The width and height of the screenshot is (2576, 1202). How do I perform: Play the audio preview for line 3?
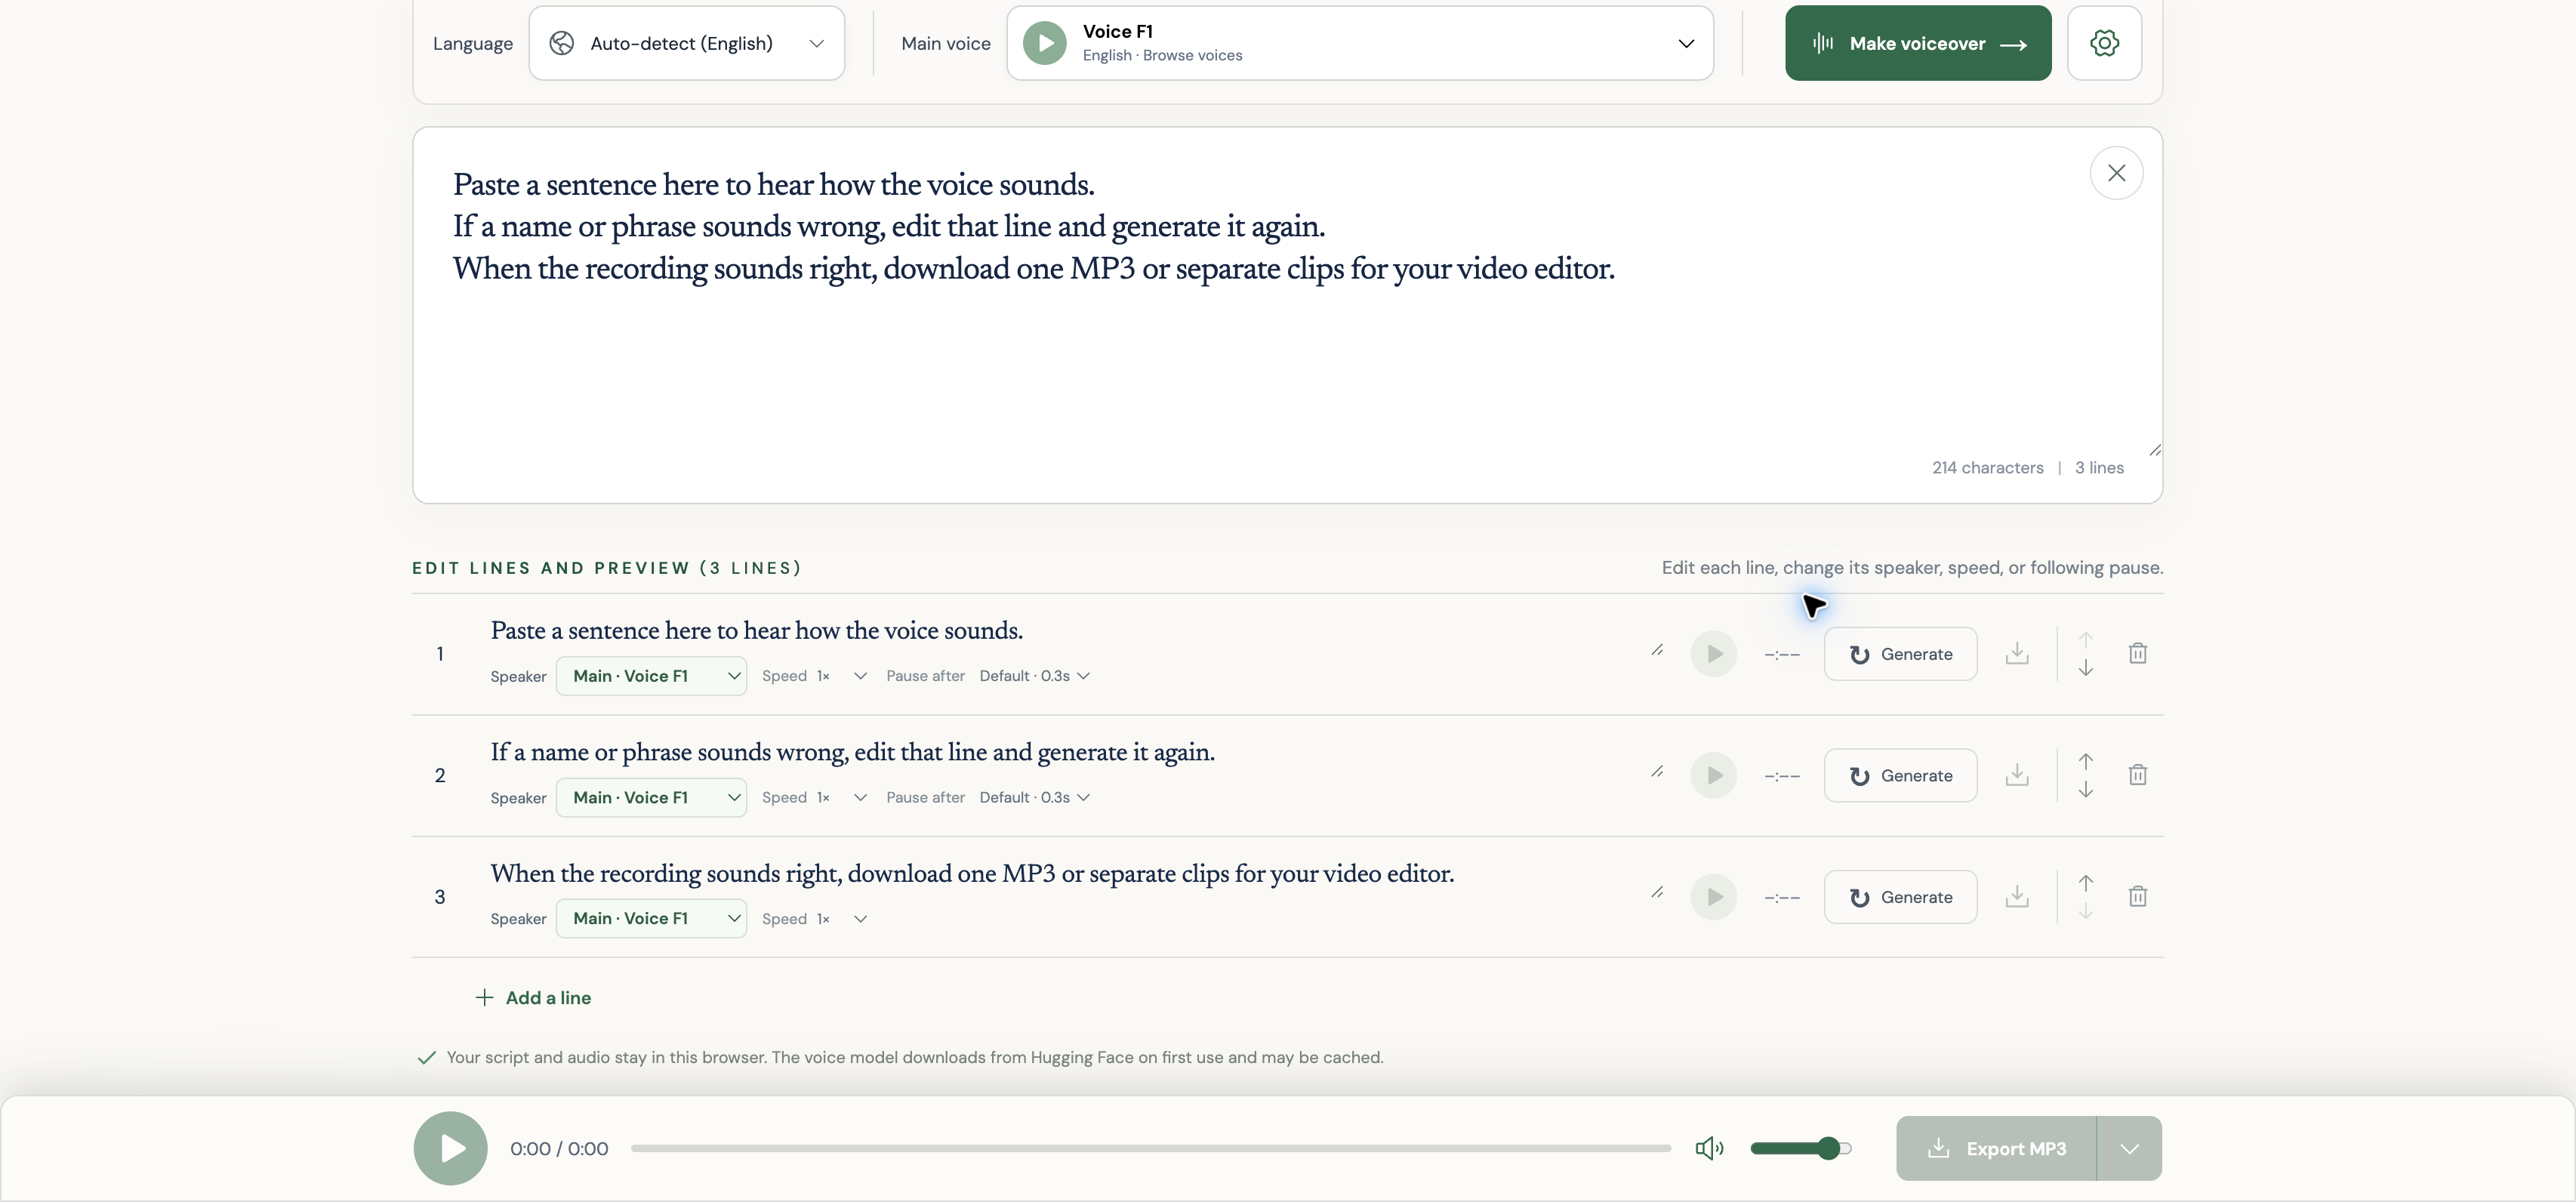click(1714, 897)
